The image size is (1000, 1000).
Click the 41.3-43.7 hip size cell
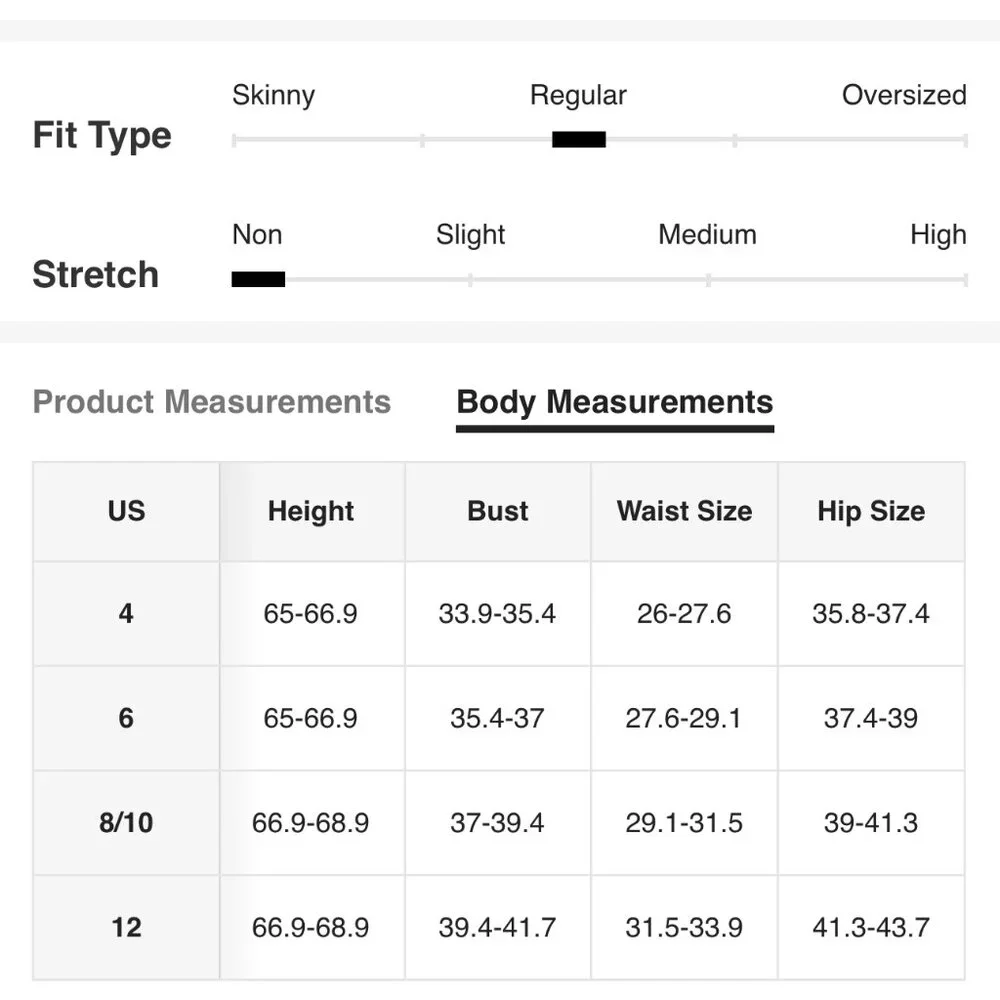point(871,927)
